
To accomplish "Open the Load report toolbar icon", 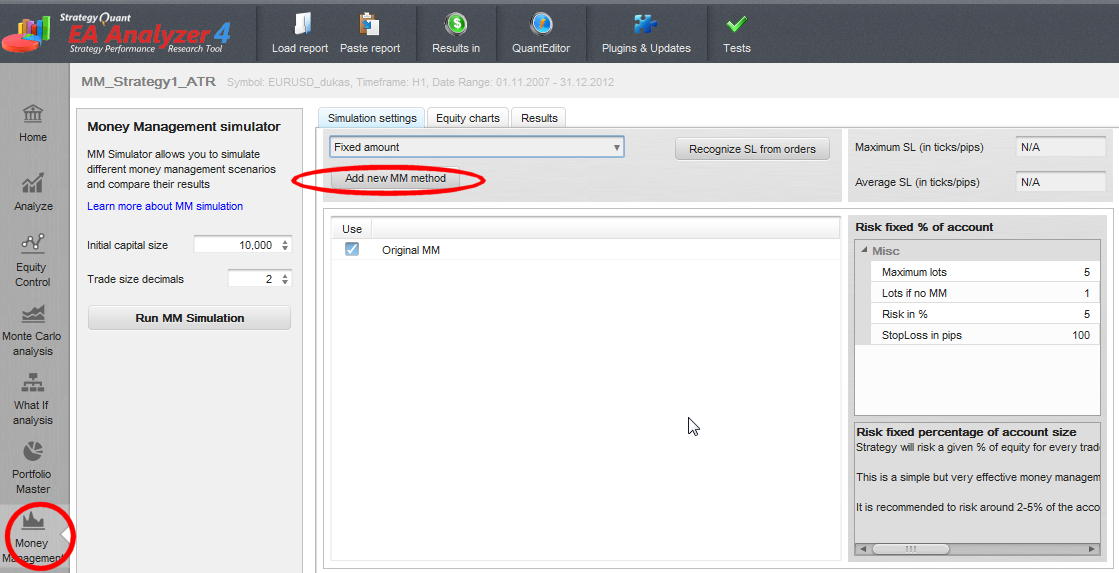I will [x=301, y=24].
